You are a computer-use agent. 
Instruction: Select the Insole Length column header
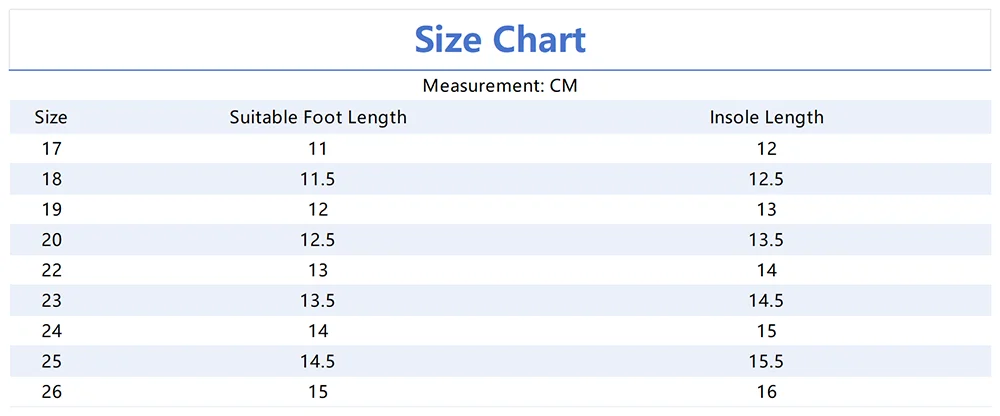click(767, 117)
